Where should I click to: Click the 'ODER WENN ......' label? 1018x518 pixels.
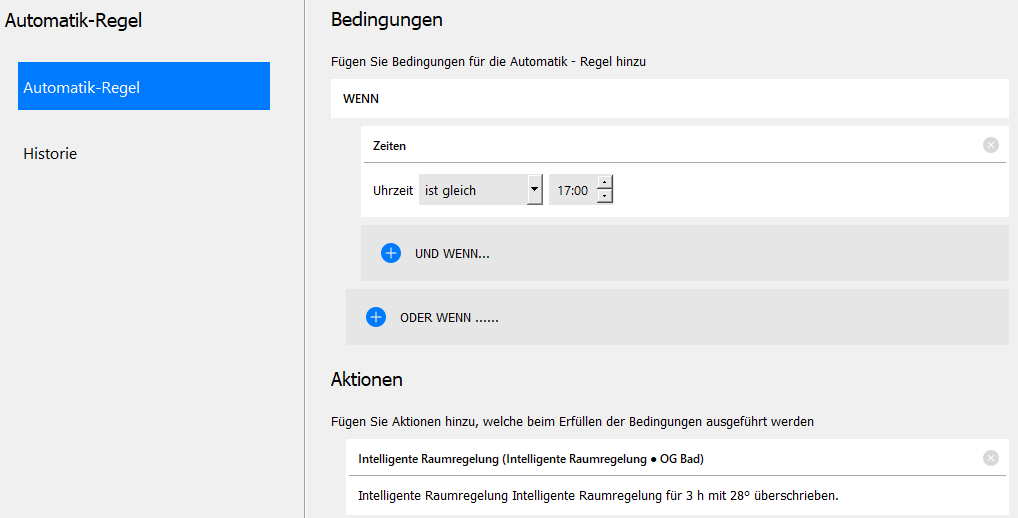449,318
